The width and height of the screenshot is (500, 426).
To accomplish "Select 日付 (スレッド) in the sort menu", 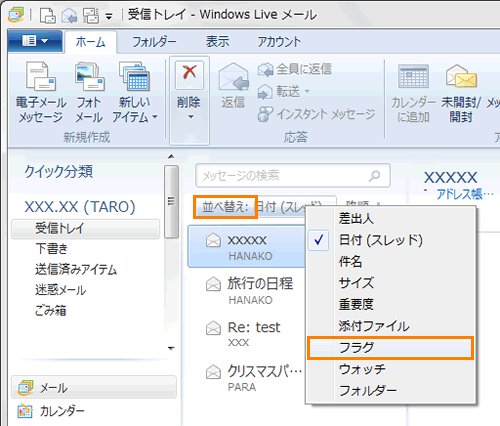I will (391, 240).
